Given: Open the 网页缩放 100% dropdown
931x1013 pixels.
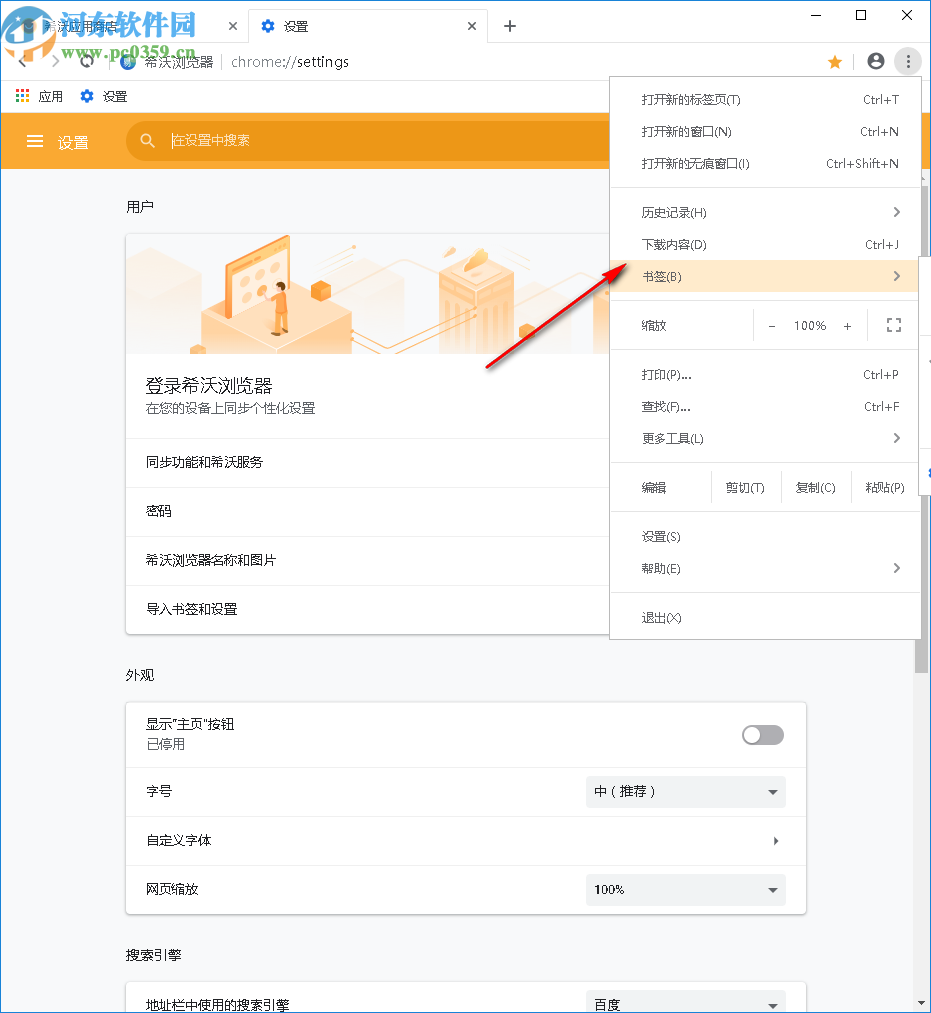Looking at the screenshot, I should [x=685, y=890].
